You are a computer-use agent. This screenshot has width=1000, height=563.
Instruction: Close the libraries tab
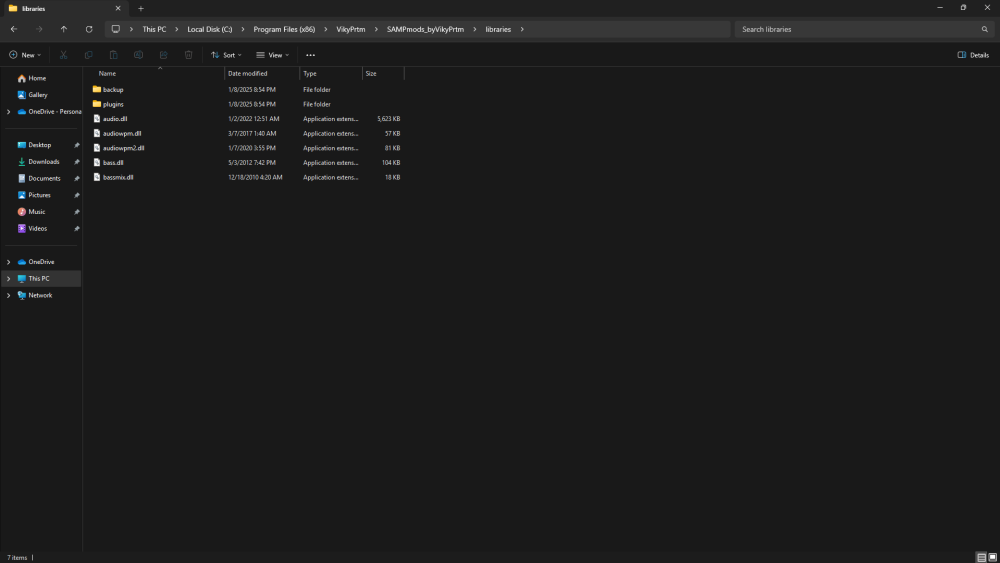coord(118,9)
